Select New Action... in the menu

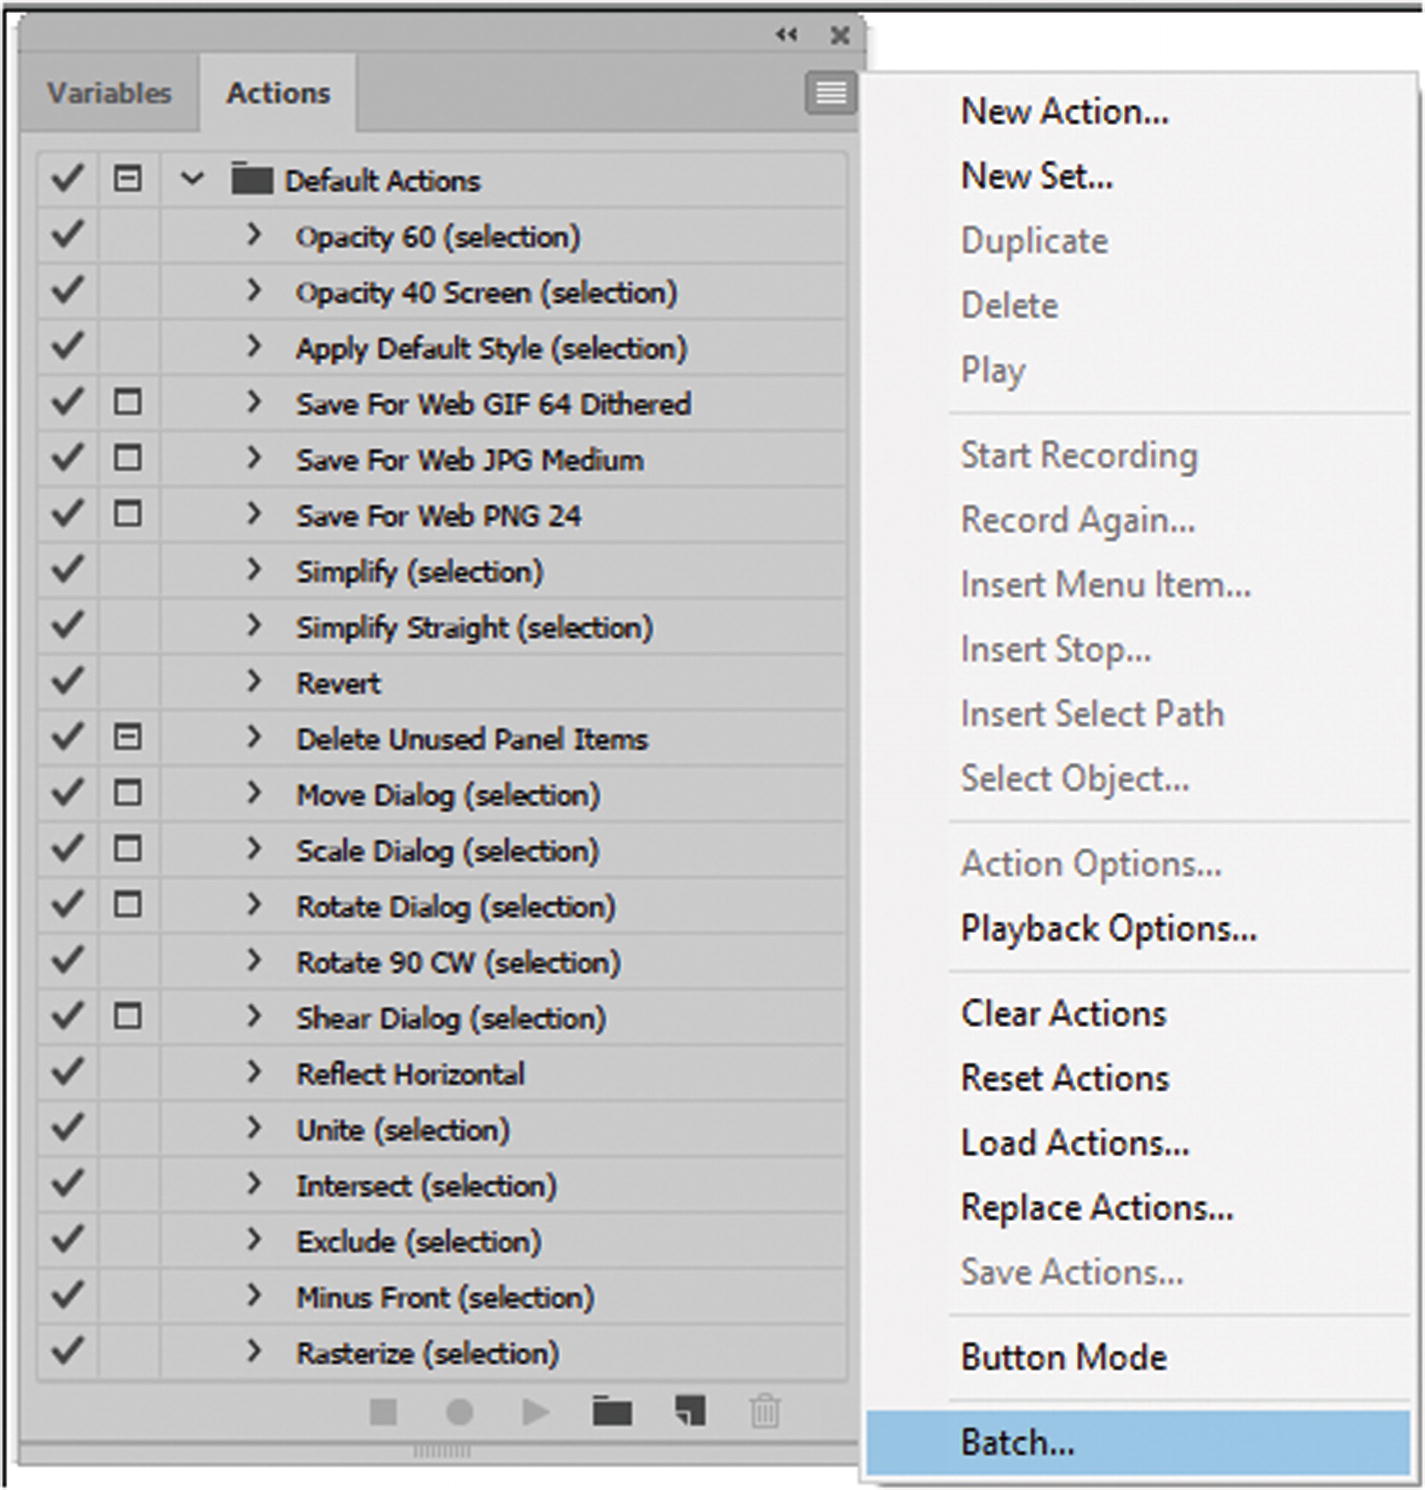coord(1064,111)
